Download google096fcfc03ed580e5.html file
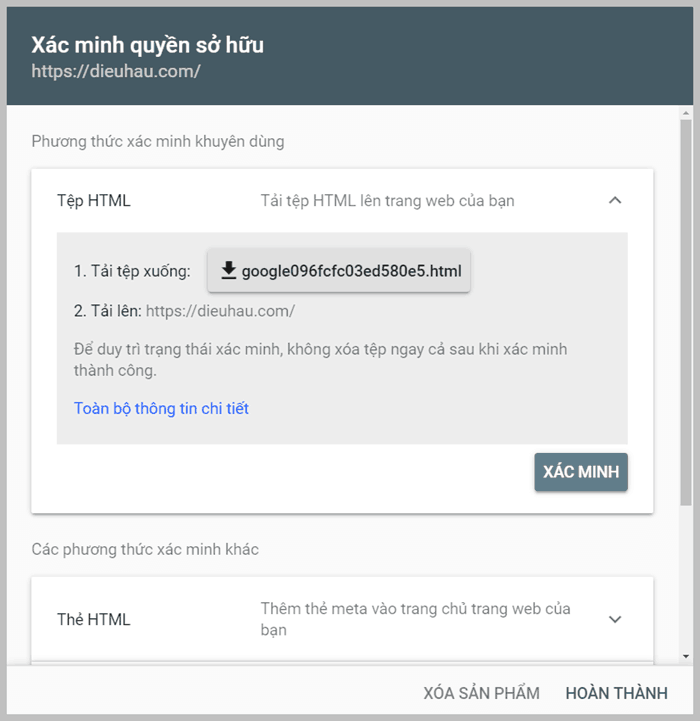Viewport: 700px width, 721px height. pyautogui.click(x=339, y=270)
